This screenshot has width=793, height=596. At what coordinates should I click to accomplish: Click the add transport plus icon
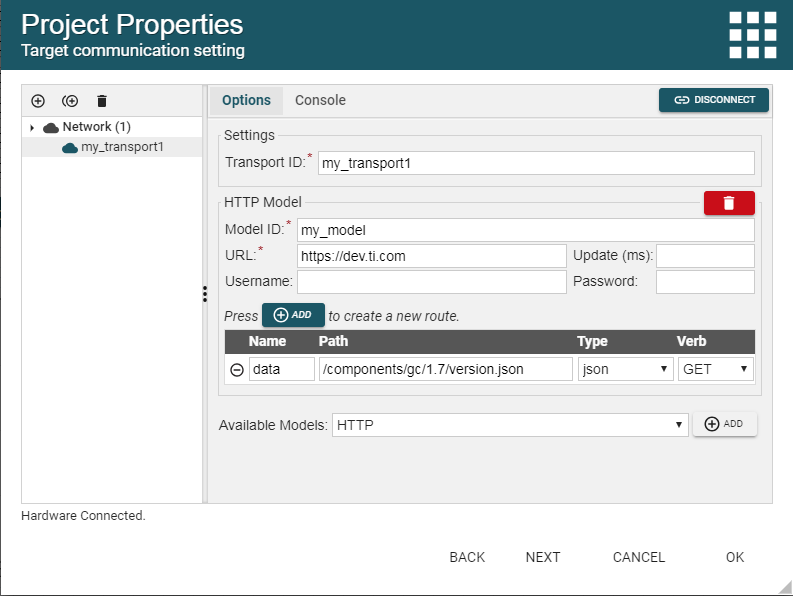(38, 101)
